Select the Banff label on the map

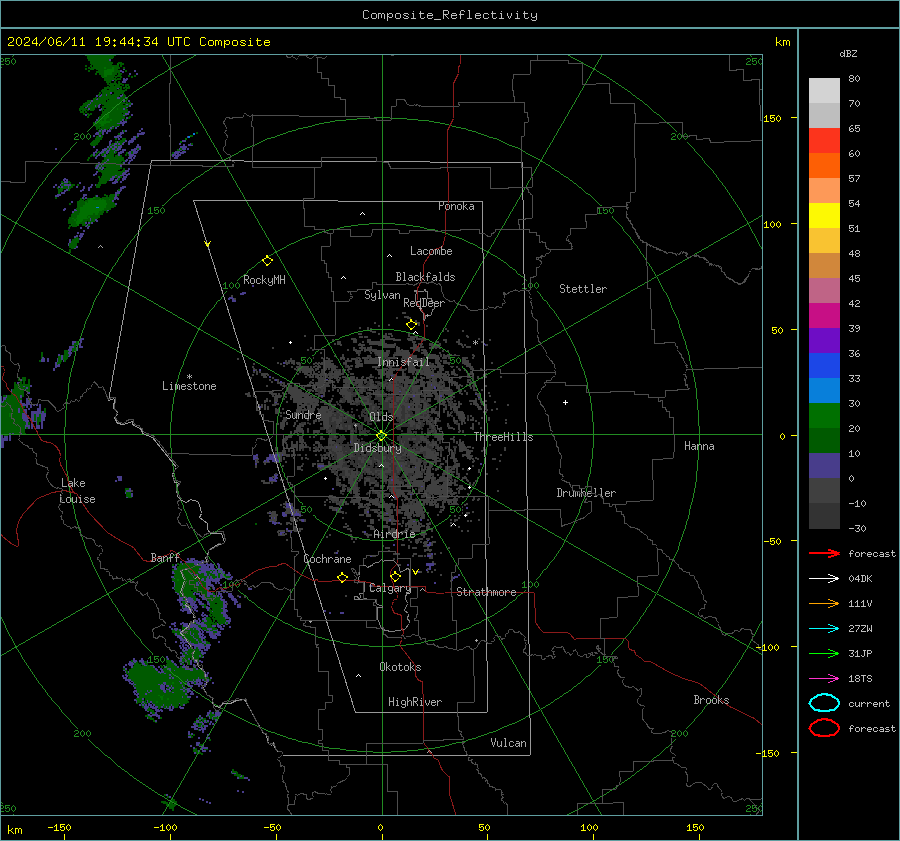coord(165,558)
